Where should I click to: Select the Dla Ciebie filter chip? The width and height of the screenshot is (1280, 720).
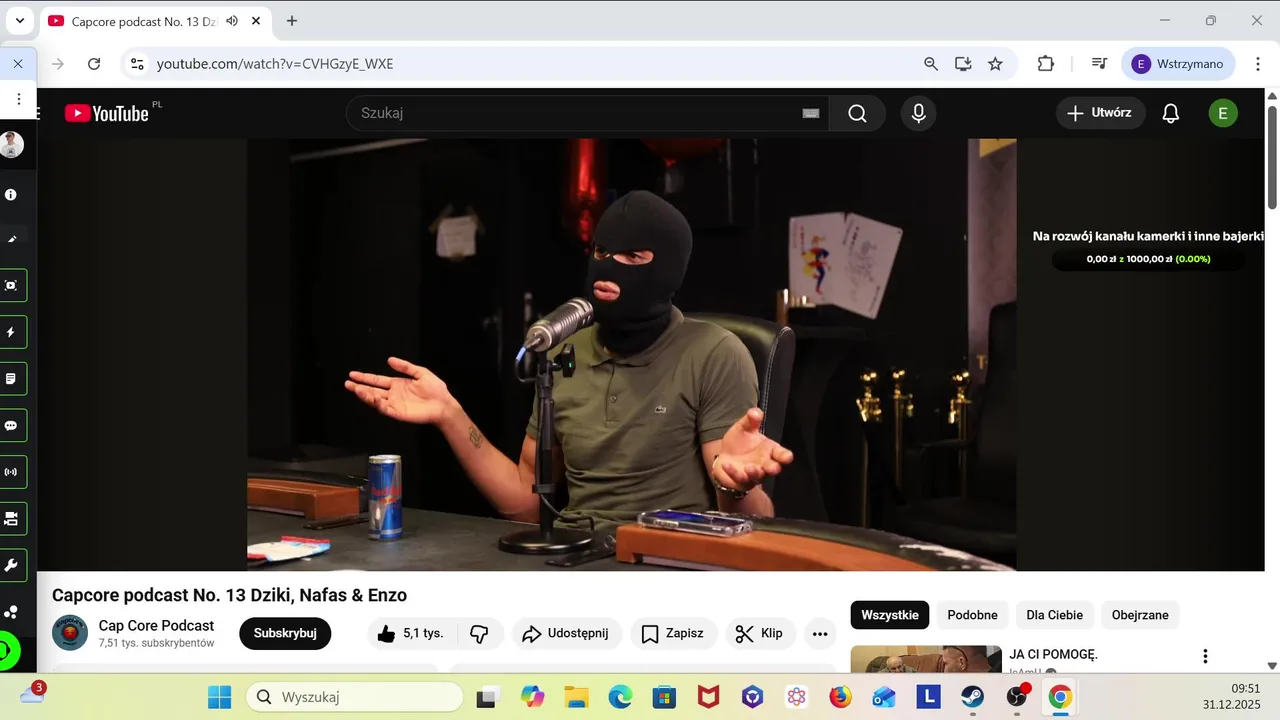(1055, 615)
